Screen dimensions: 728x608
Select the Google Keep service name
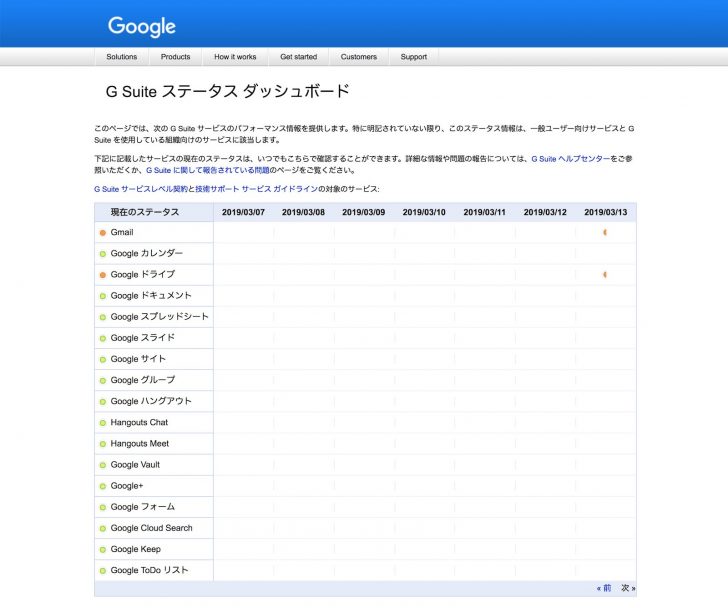[x=135, y=549]
